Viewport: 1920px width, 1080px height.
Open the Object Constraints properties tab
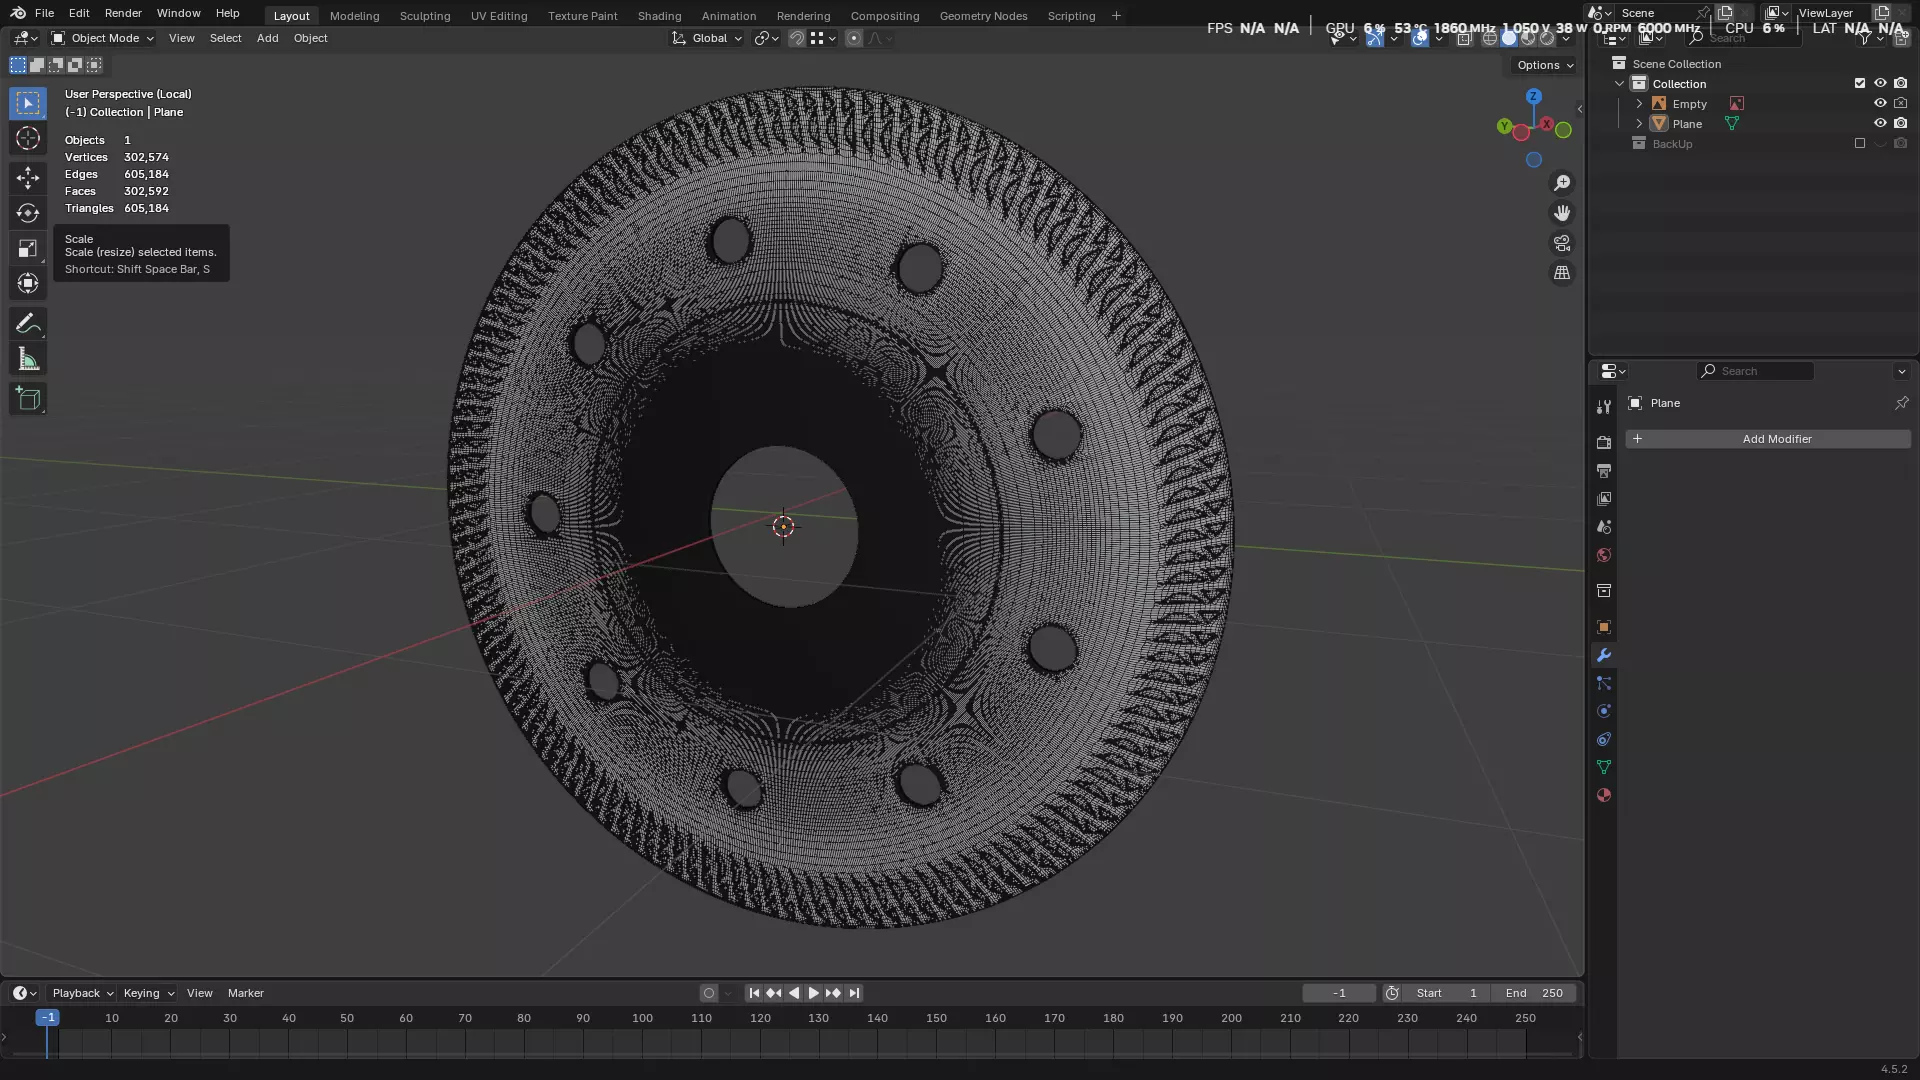coord(1604,739)
